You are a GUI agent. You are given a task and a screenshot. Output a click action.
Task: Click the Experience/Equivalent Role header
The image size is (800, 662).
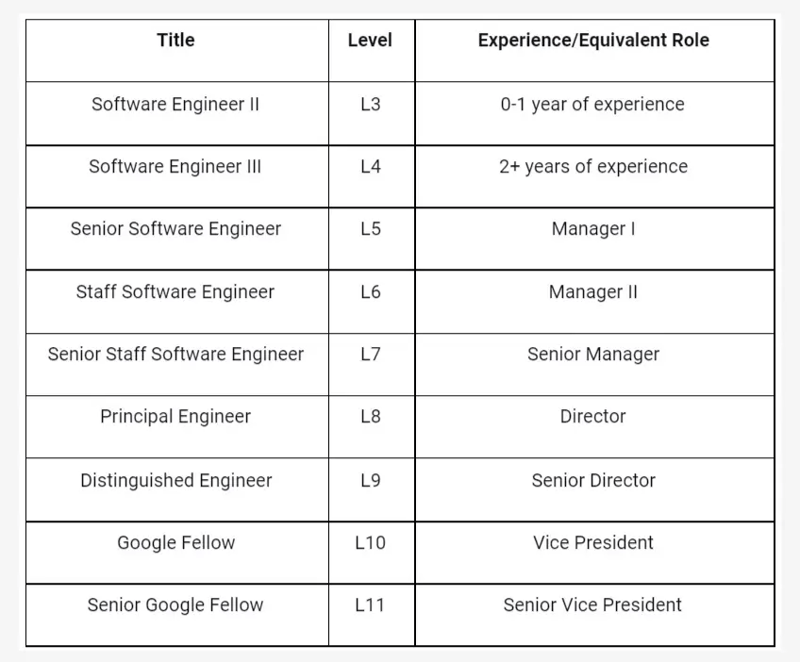click(x=593, y=40)
